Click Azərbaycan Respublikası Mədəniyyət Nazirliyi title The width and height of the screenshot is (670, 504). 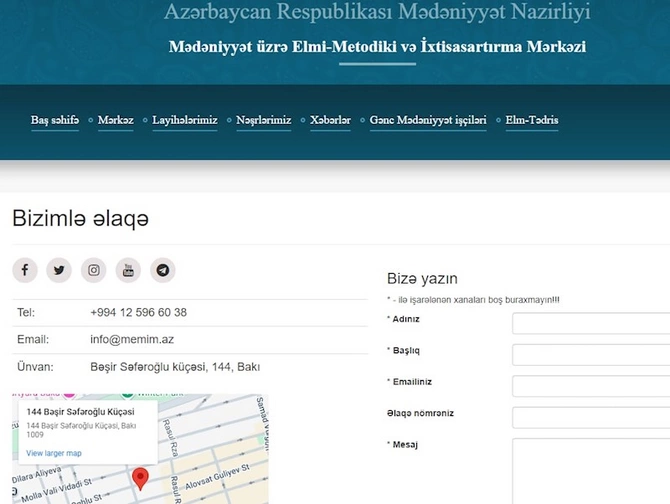click(377, 12)
